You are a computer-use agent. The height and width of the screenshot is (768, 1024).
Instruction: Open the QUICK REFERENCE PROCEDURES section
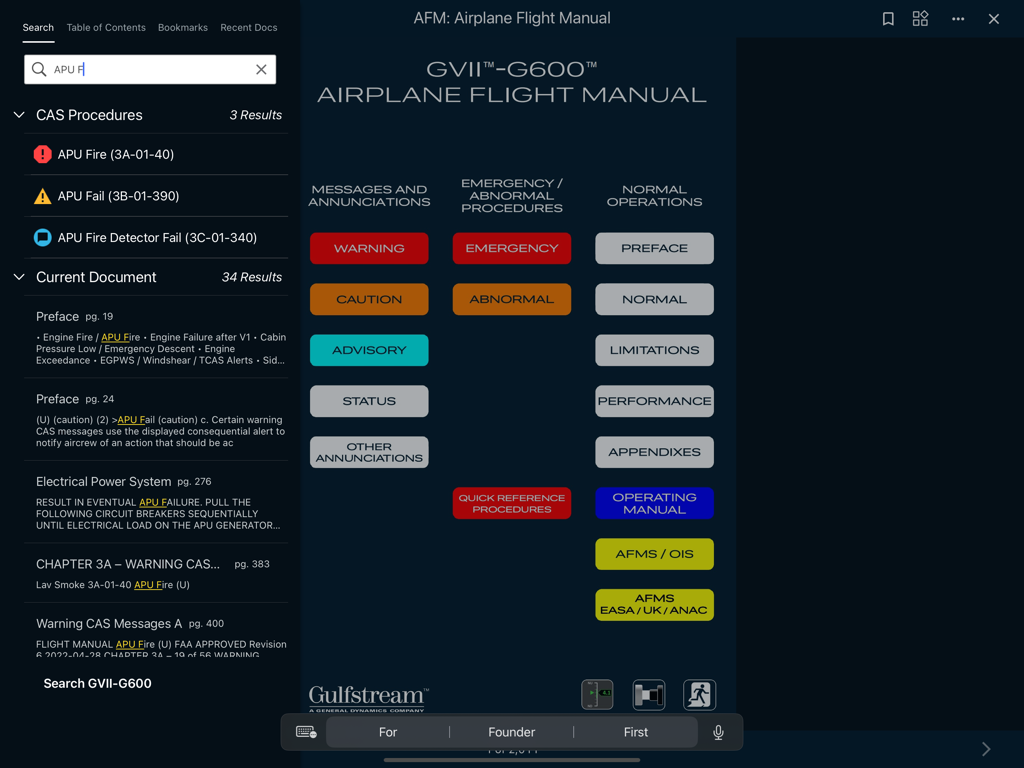tap(512, 503)
